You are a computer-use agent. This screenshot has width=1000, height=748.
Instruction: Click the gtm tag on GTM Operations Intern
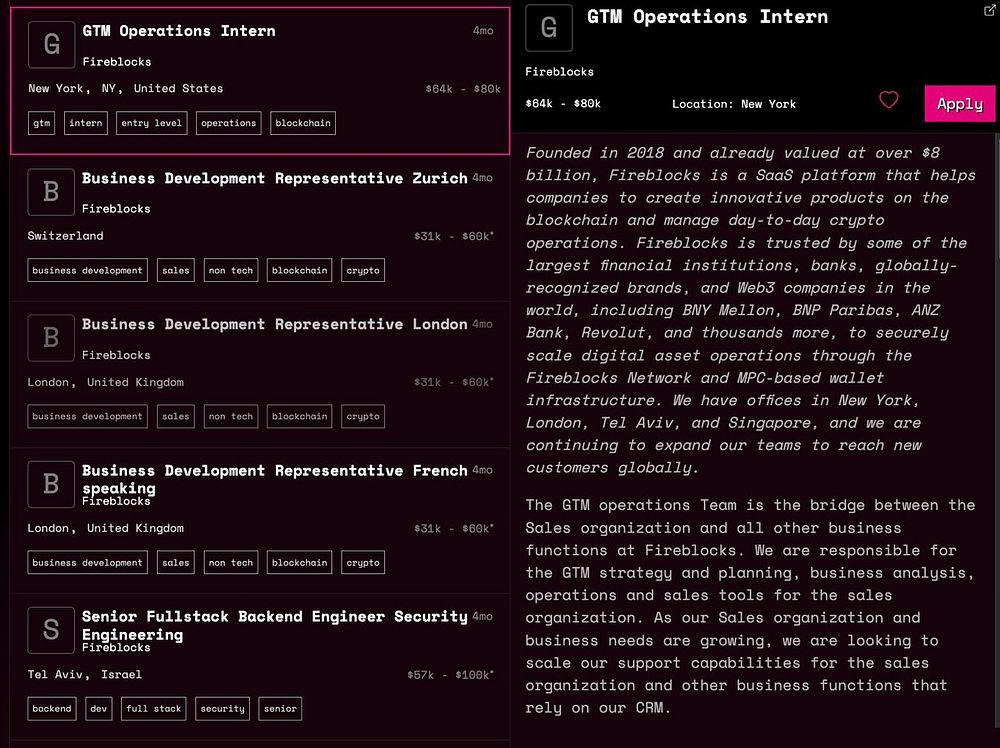pyautogui.click(x=41, y=123)
